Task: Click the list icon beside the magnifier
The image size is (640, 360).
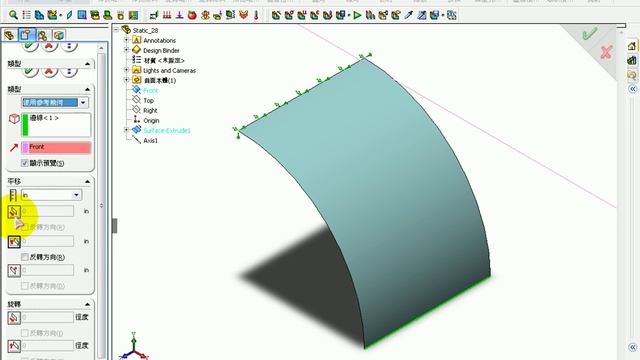Action: [x=27, y=16]
